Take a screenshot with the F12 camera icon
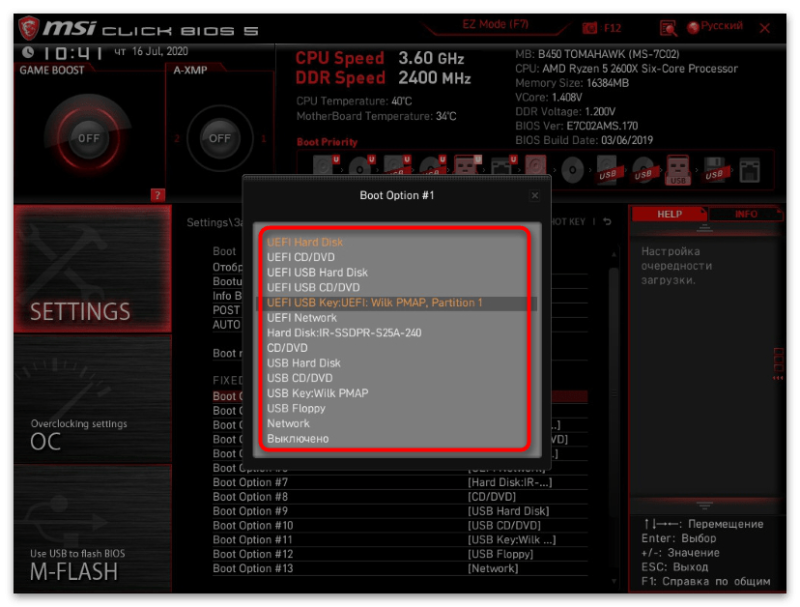 [x=590, y=28]
